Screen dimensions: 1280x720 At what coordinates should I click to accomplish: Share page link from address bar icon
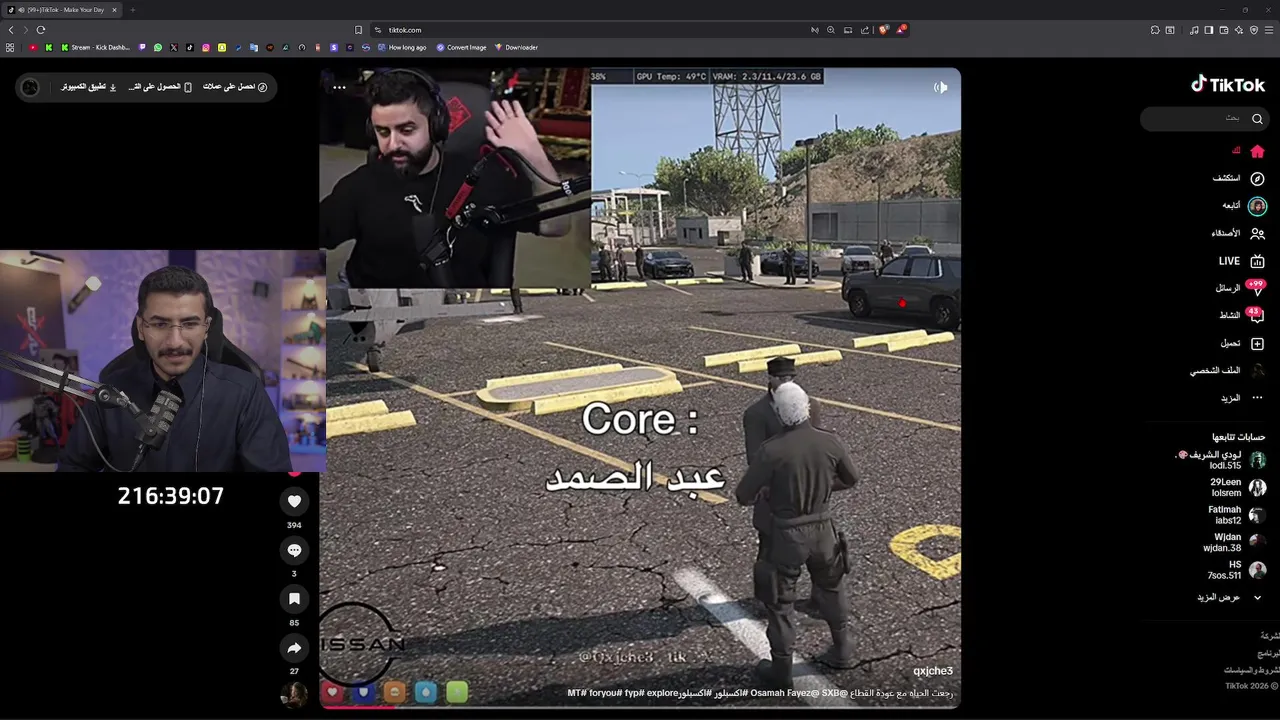tap(865, 30)
